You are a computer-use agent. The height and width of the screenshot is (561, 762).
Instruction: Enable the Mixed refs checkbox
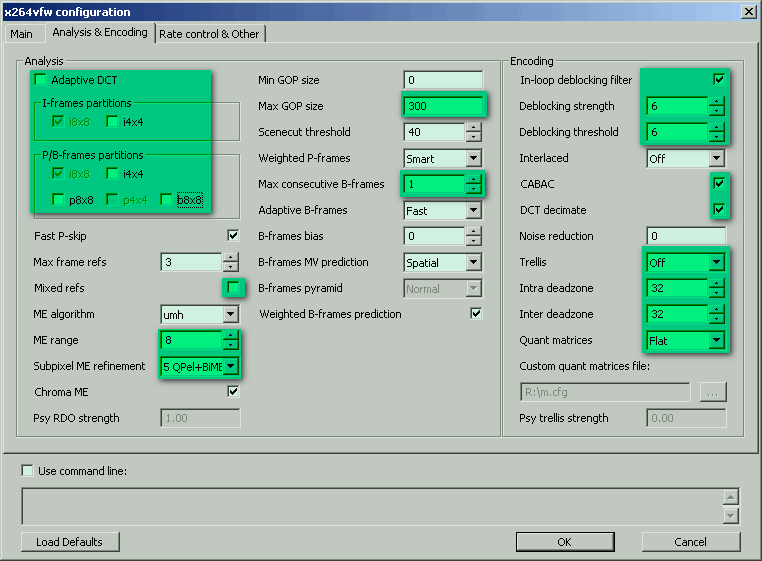233,288
